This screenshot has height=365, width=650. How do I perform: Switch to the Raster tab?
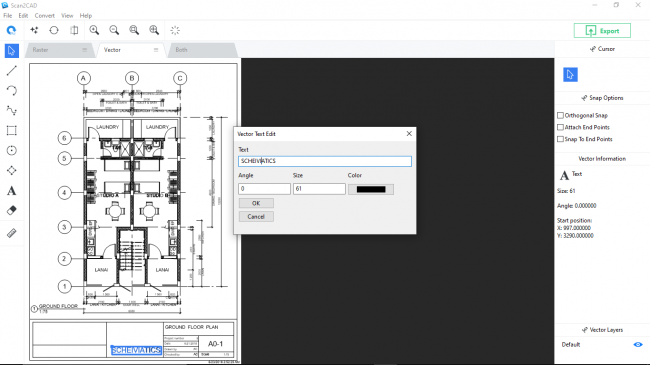pyautogui.click(x=60, y=50)
